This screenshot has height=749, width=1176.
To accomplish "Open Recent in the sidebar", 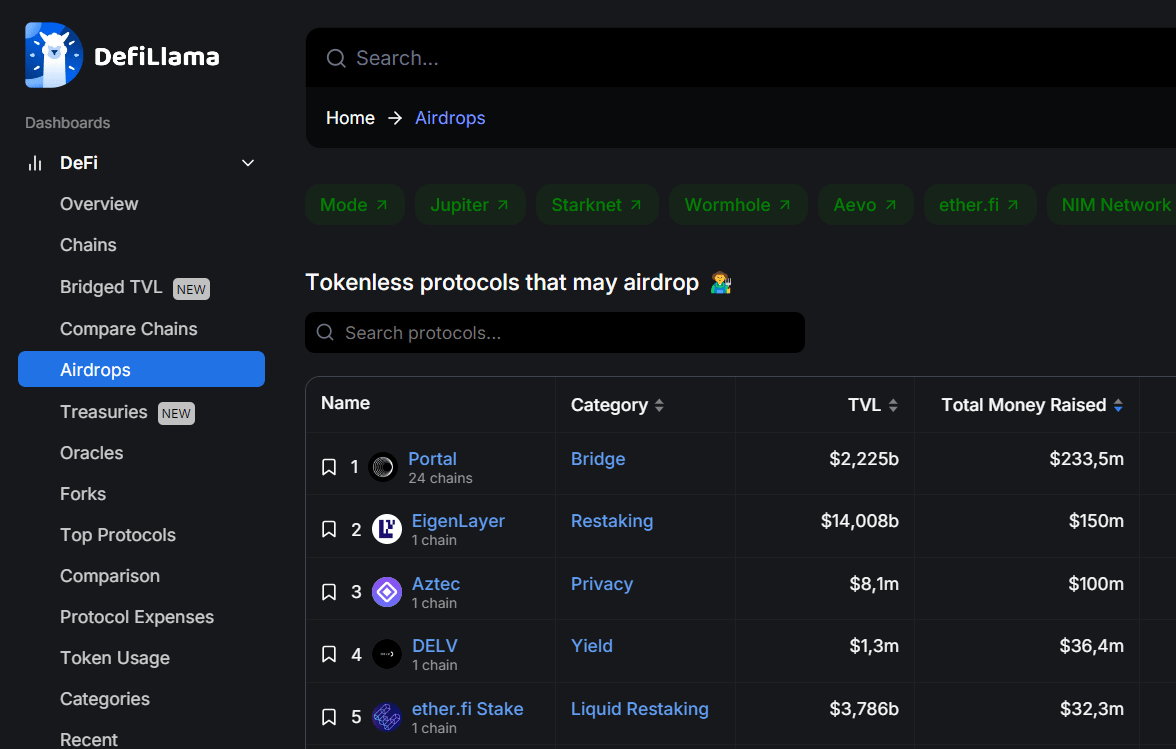I will pyautogui.click(x=88, y=739).
